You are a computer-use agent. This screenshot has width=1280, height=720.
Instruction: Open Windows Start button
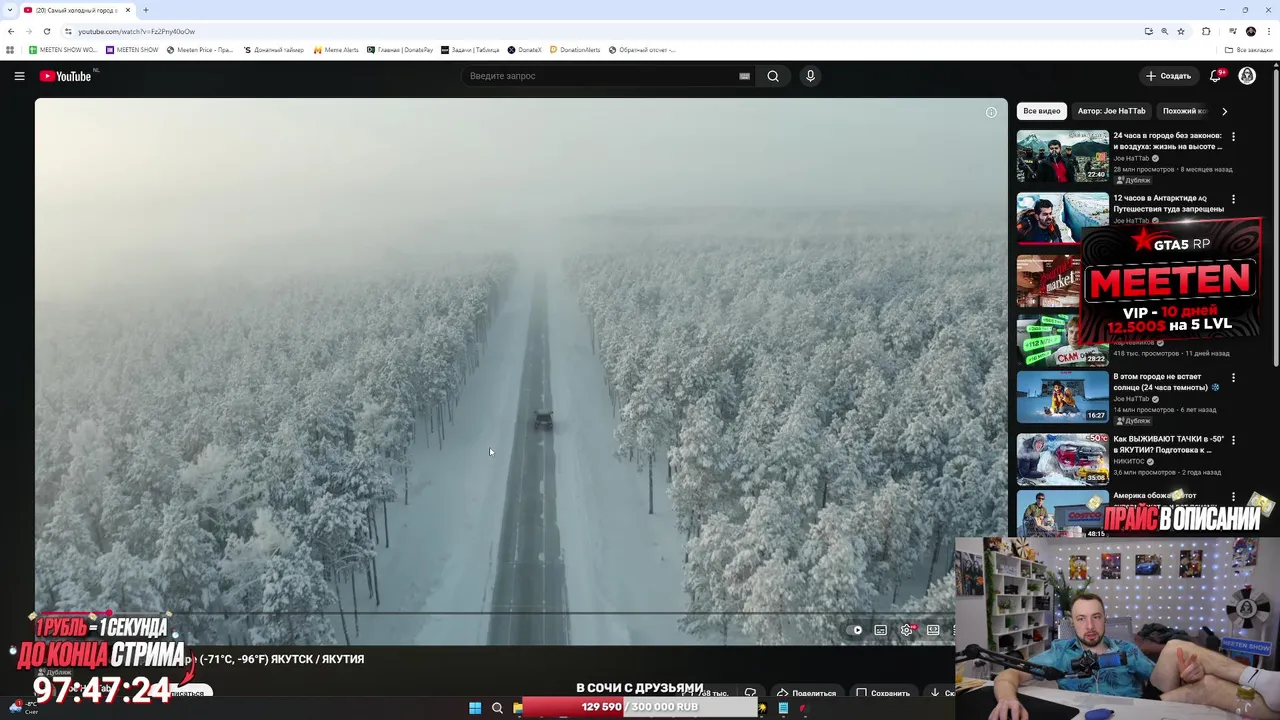click(x=475, y=708)
